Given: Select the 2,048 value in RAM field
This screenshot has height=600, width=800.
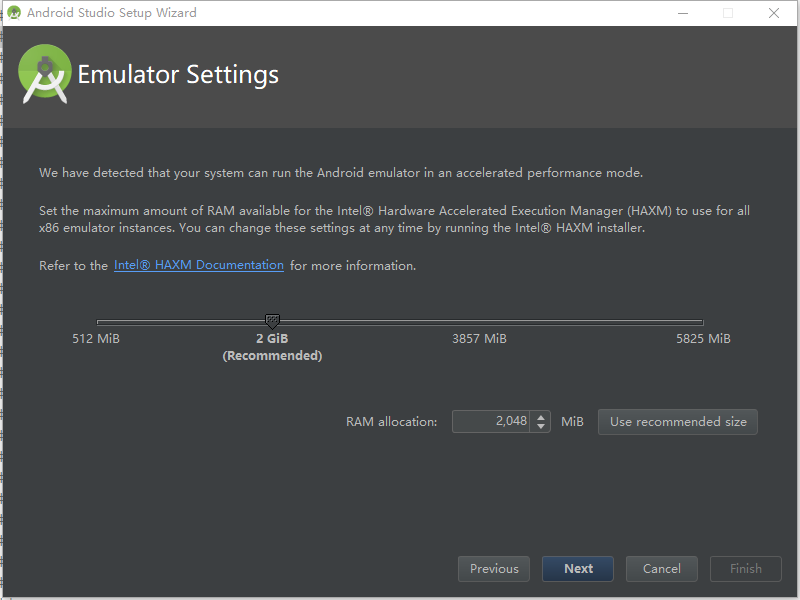Looking at the screenshot, I should click(x=510, y=421).
